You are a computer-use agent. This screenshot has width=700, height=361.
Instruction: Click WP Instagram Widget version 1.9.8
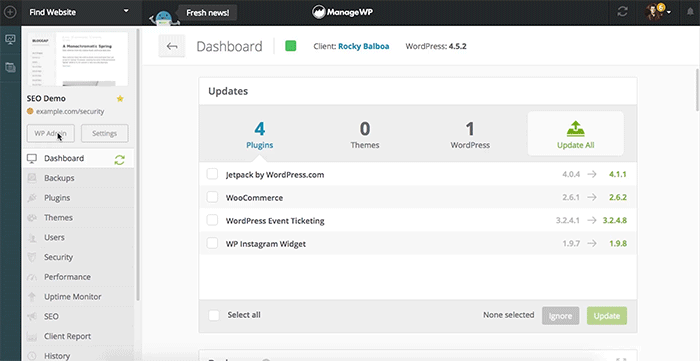(x=618, y=244)
